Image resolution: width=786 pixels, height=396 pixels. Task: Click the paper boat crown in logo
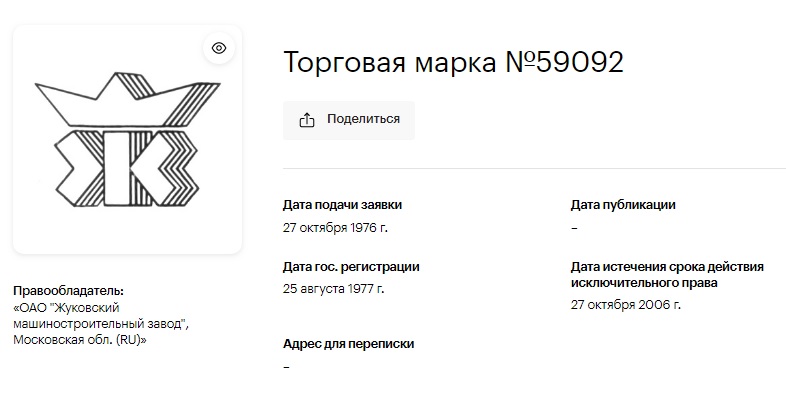[x=127, y=99]
